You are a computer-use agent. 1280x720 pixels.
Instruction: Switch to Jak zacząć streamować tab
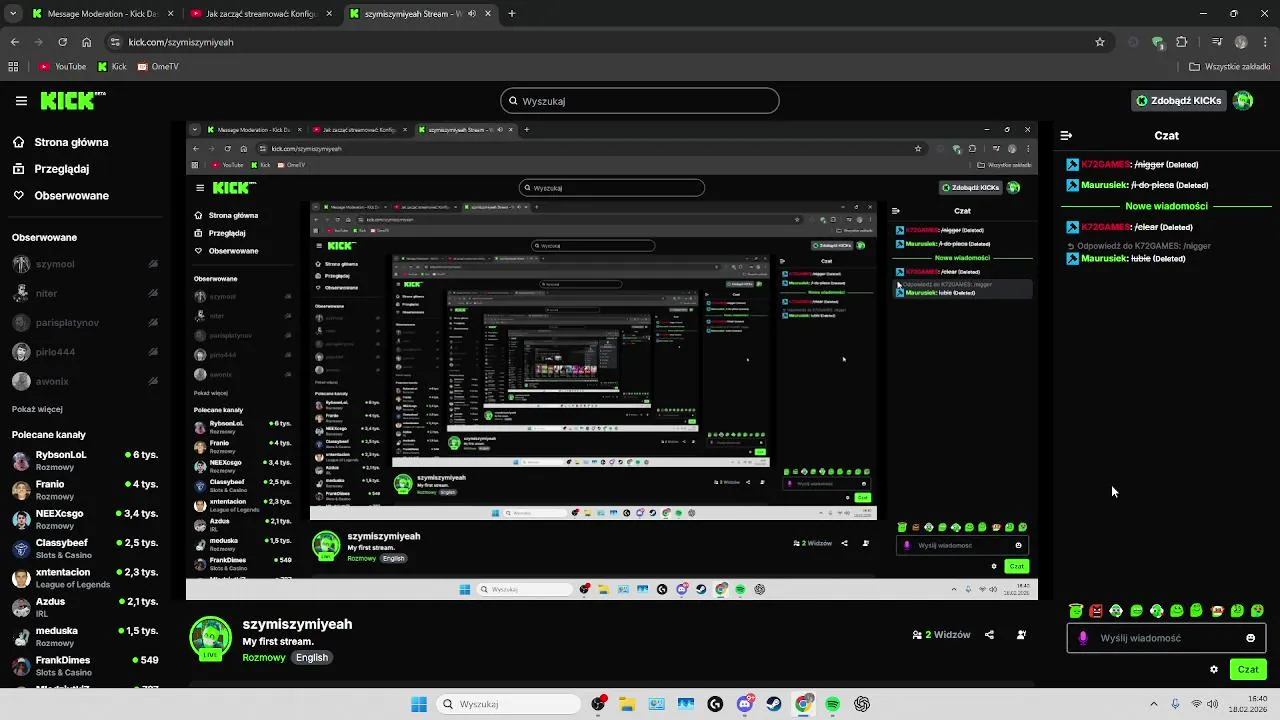(x=262, y=14)
